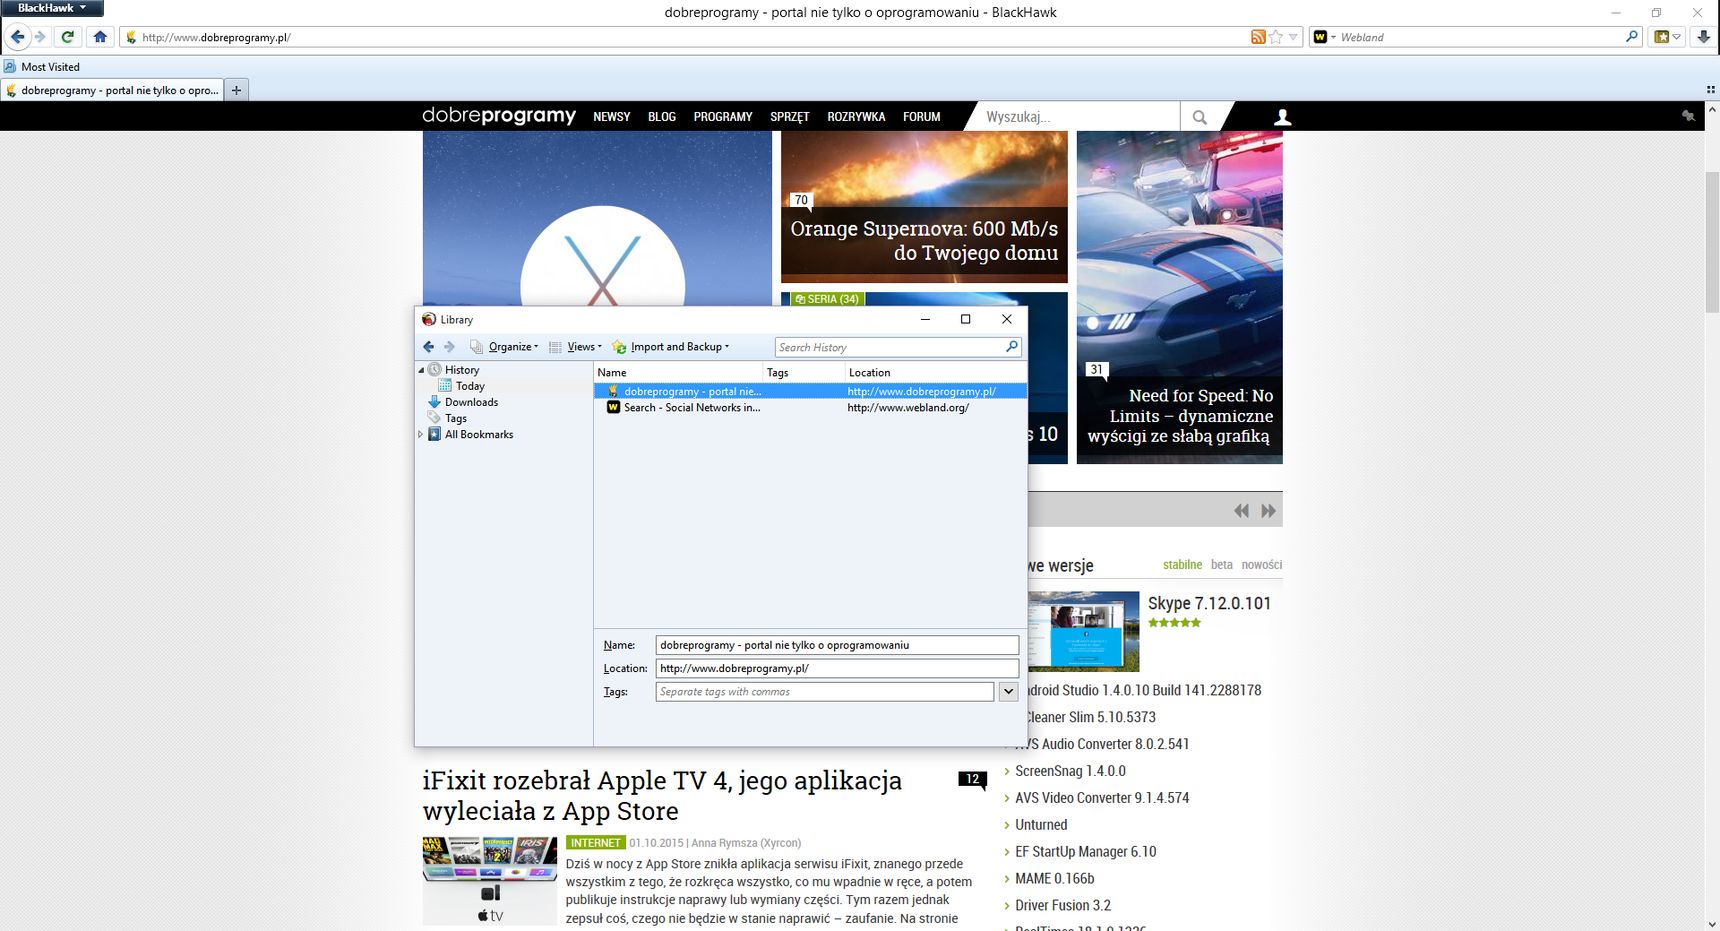Open the NEWSY menu item

[x=611, y=117]
